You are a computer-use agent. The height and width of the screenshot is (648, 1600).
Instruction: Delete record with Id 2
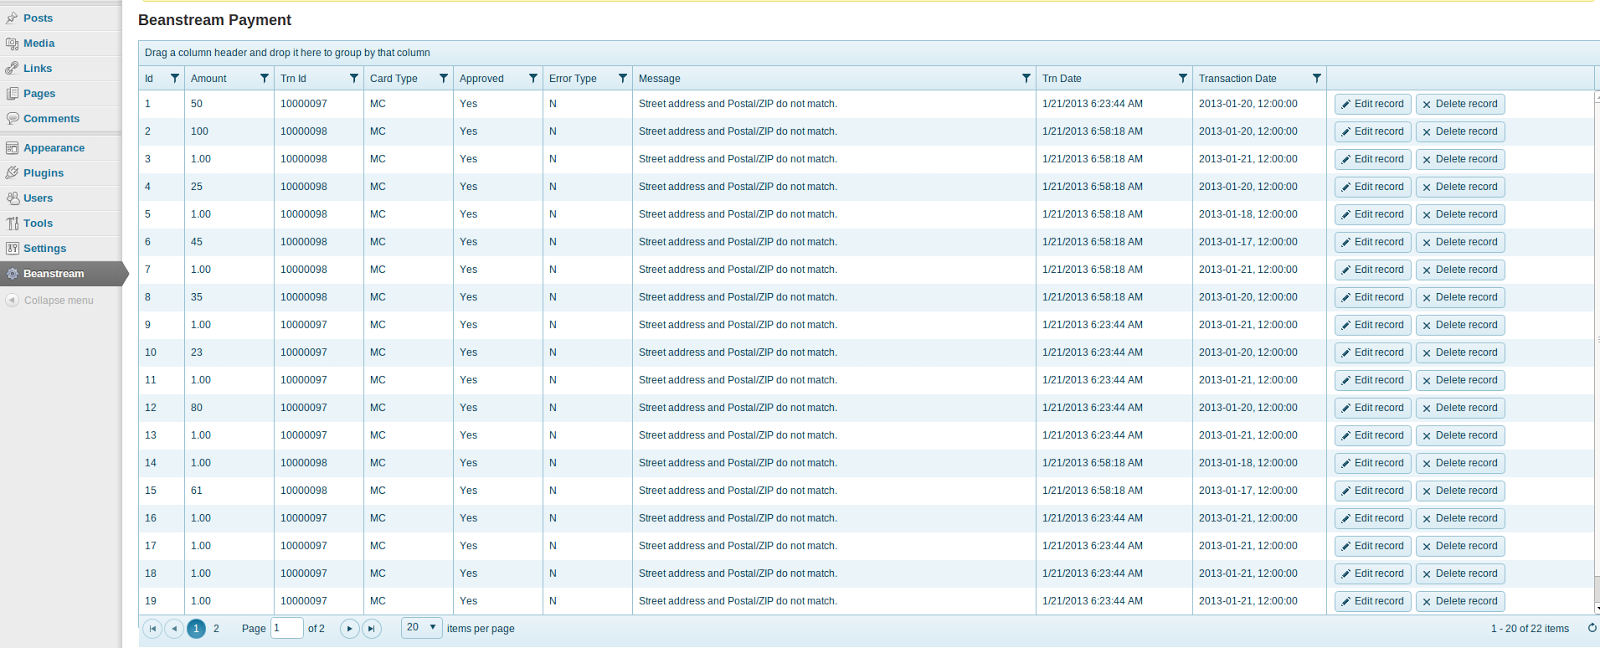click(x=1460, y=132)
